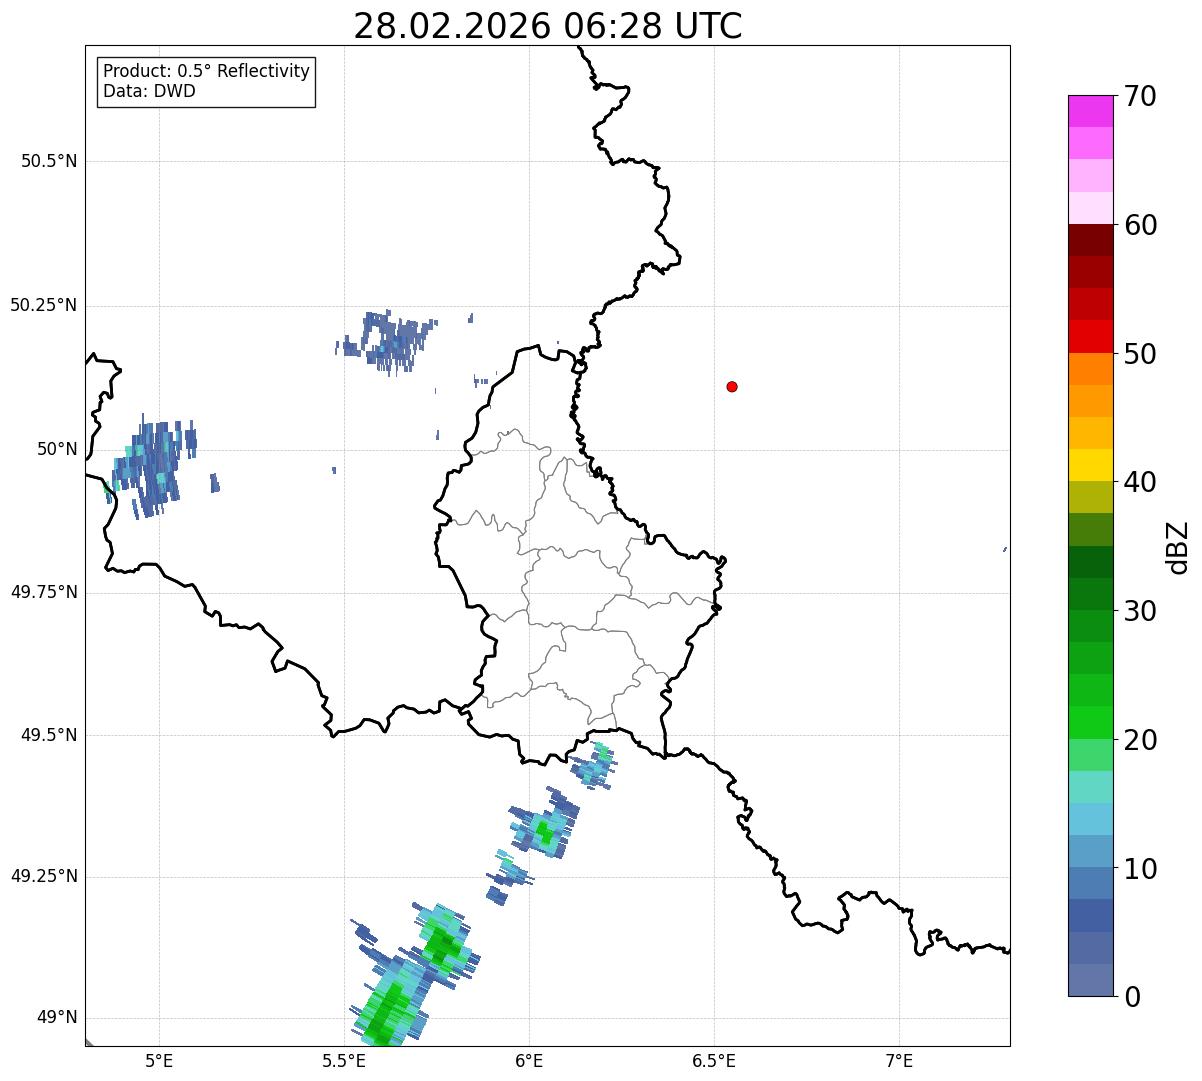Click the 50 tick label on colorbar

1140,354
